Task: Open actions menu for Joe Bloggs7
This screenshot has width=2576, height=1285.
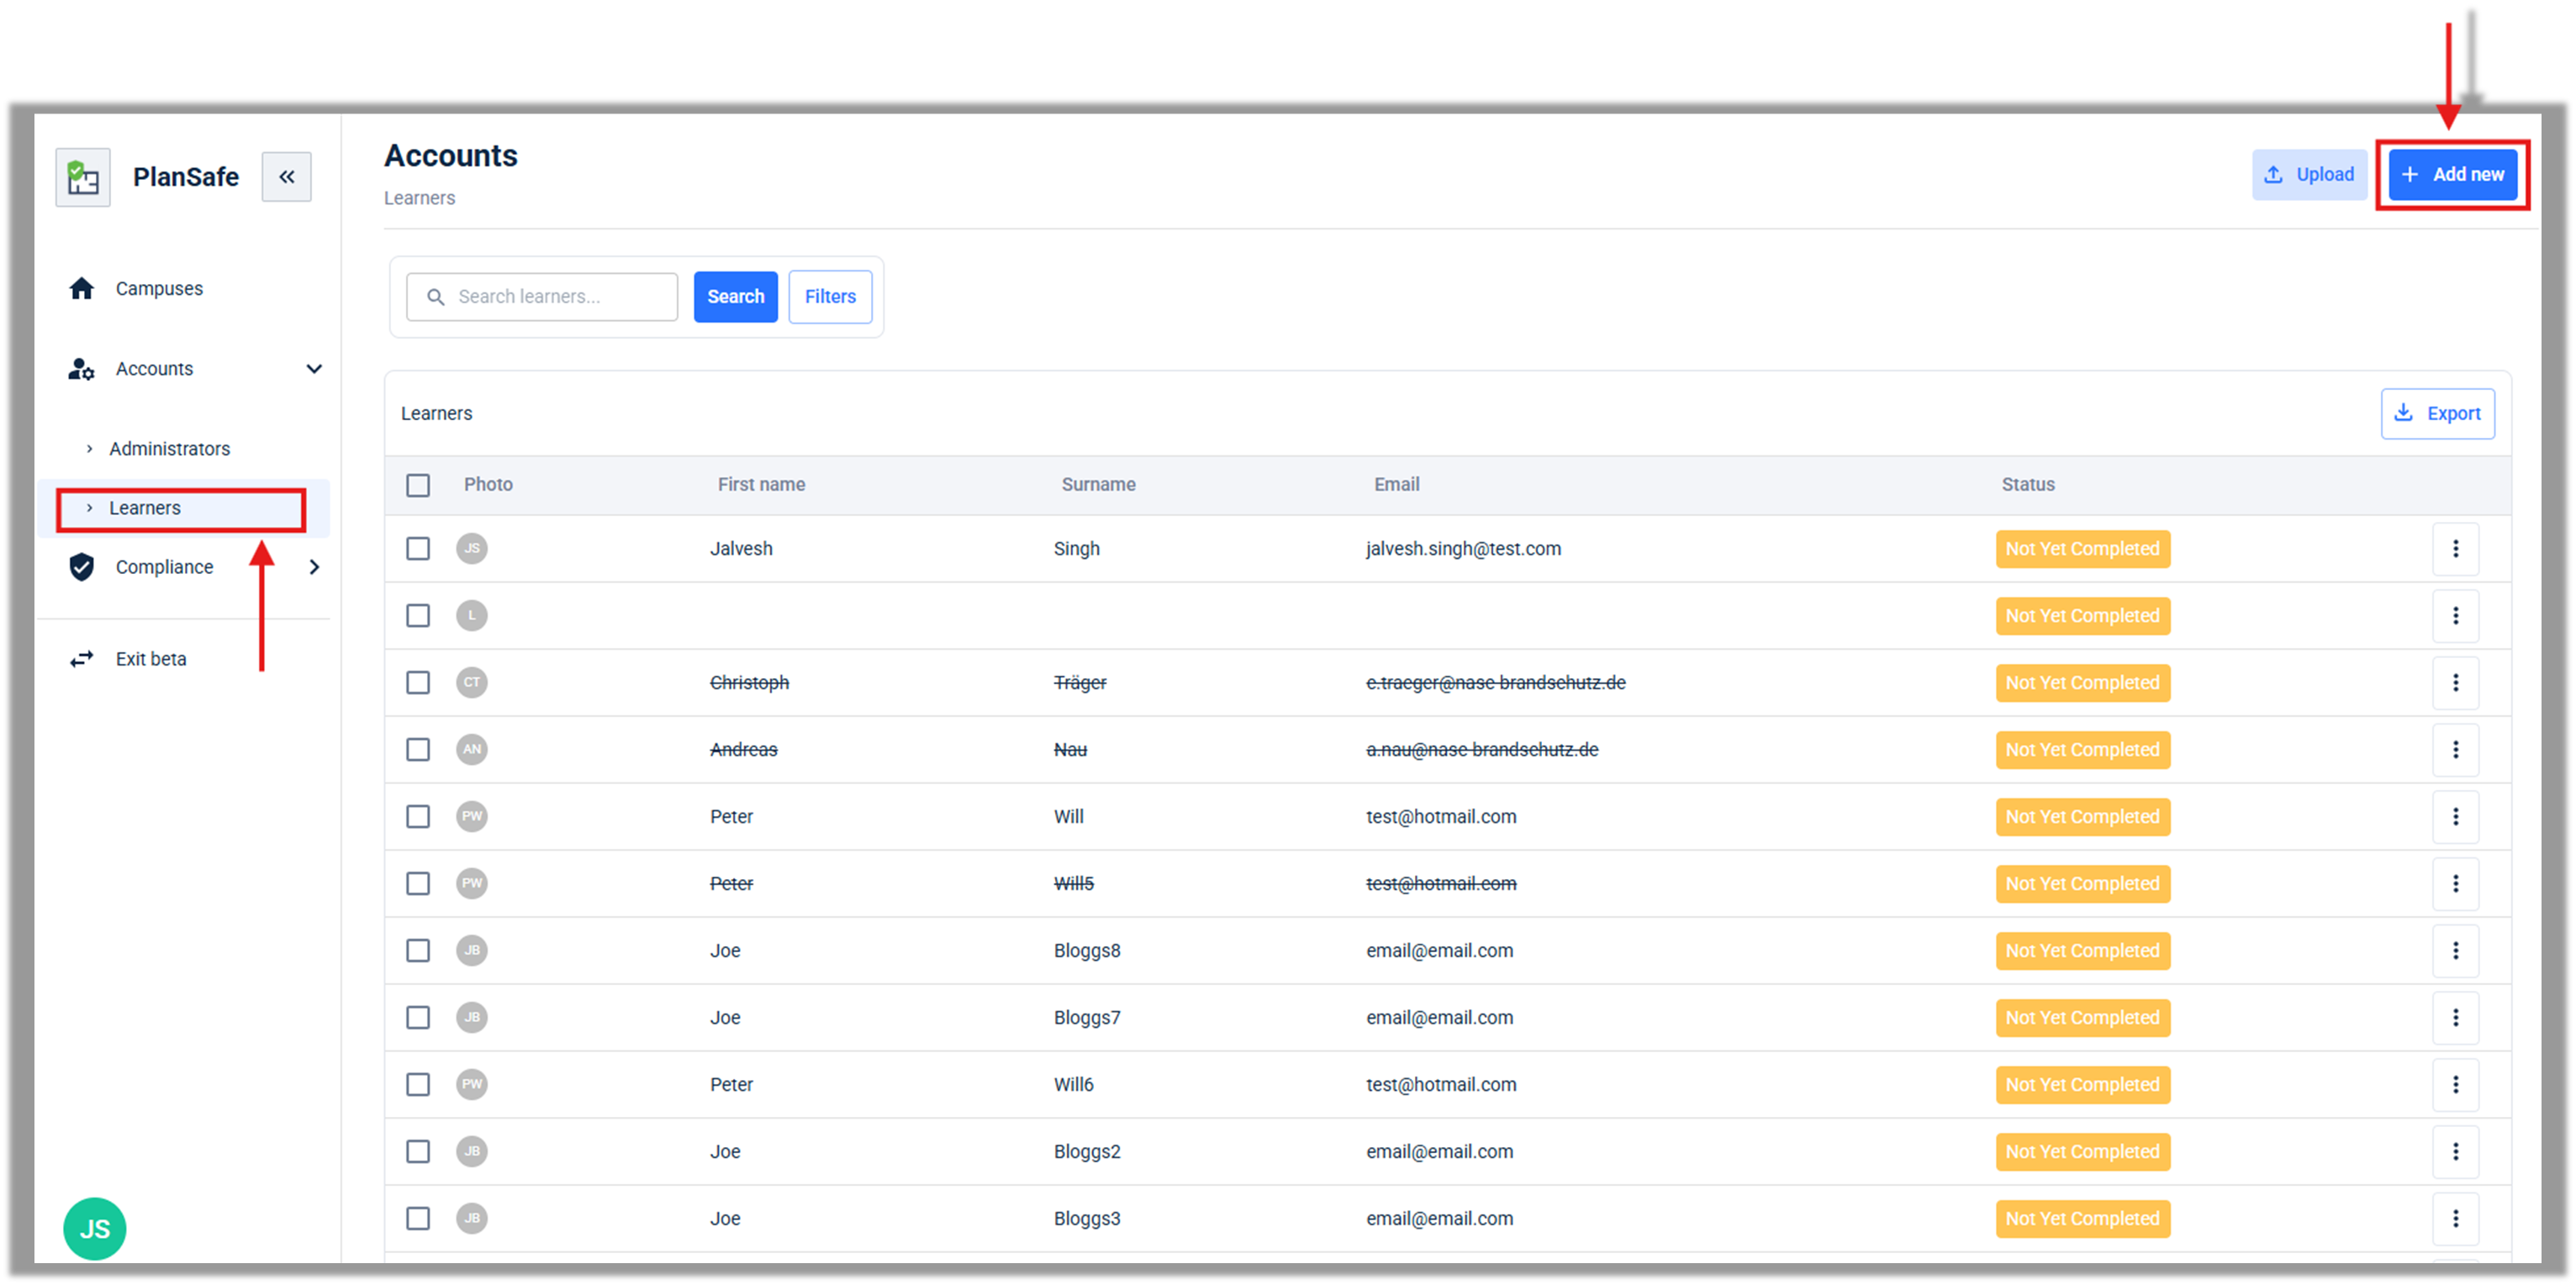Action: coord(2455,1018)
